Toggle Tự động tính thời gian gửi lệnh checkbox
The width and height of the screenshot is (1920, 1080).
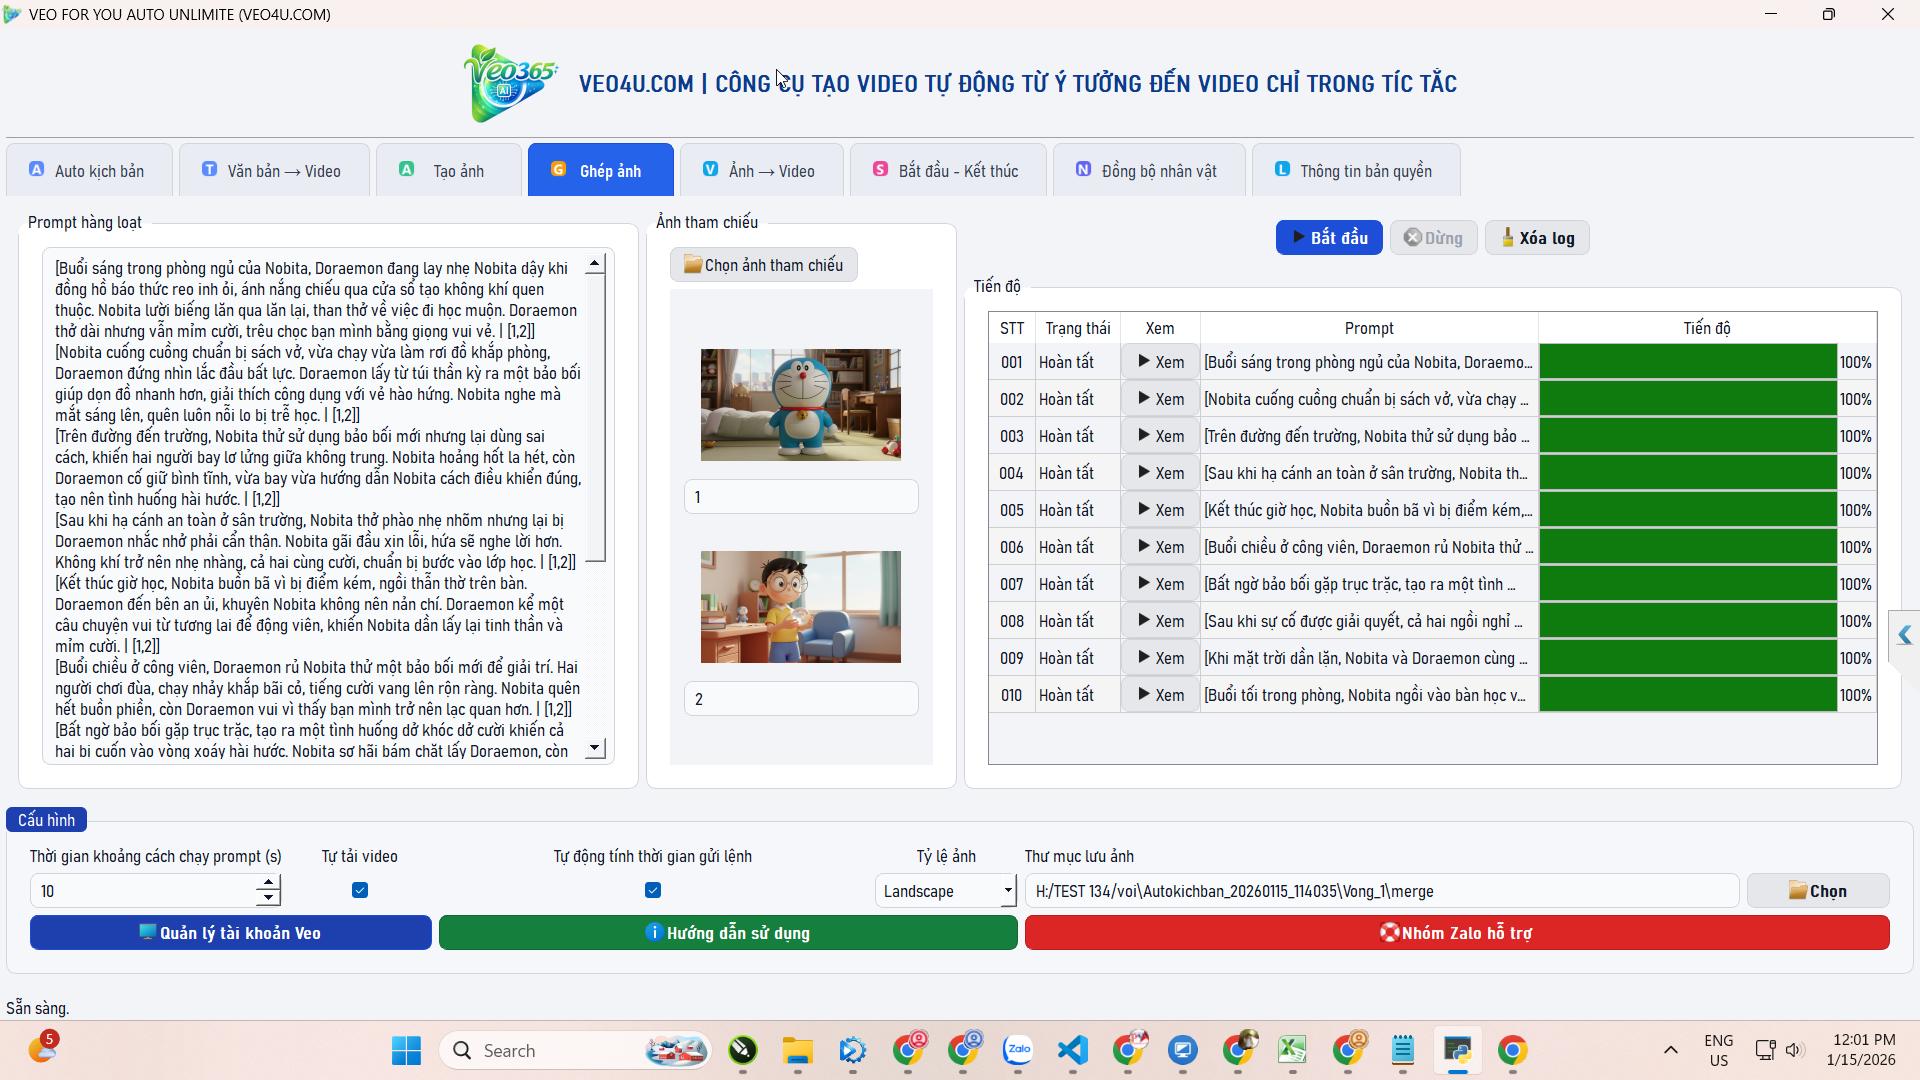(x=653, y=890)
